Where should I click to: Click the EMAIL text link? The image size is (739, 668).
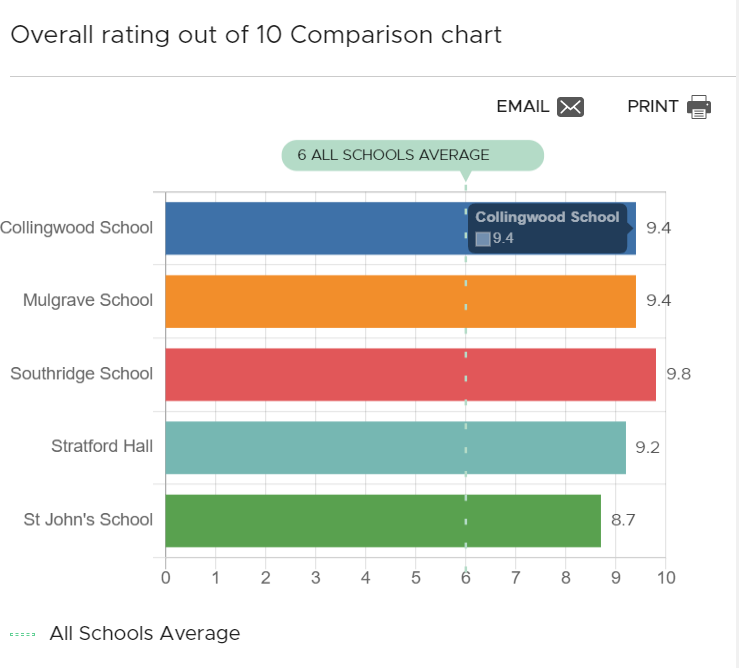(522, 107)
